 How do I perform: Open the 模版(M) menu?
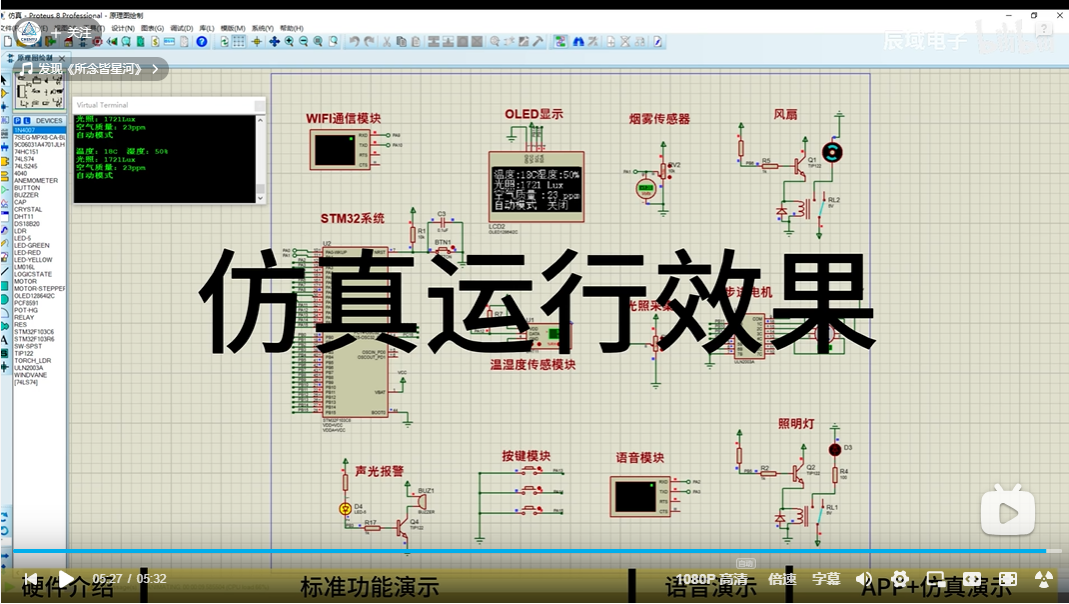pyautogui.click(x=232, y=29)
